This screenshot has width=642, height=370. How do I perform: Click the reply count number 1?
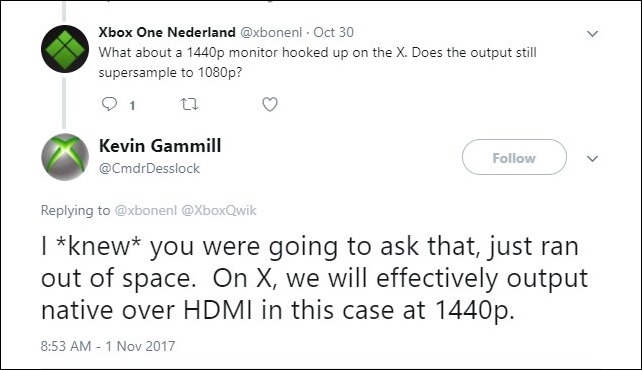(132, 106)
